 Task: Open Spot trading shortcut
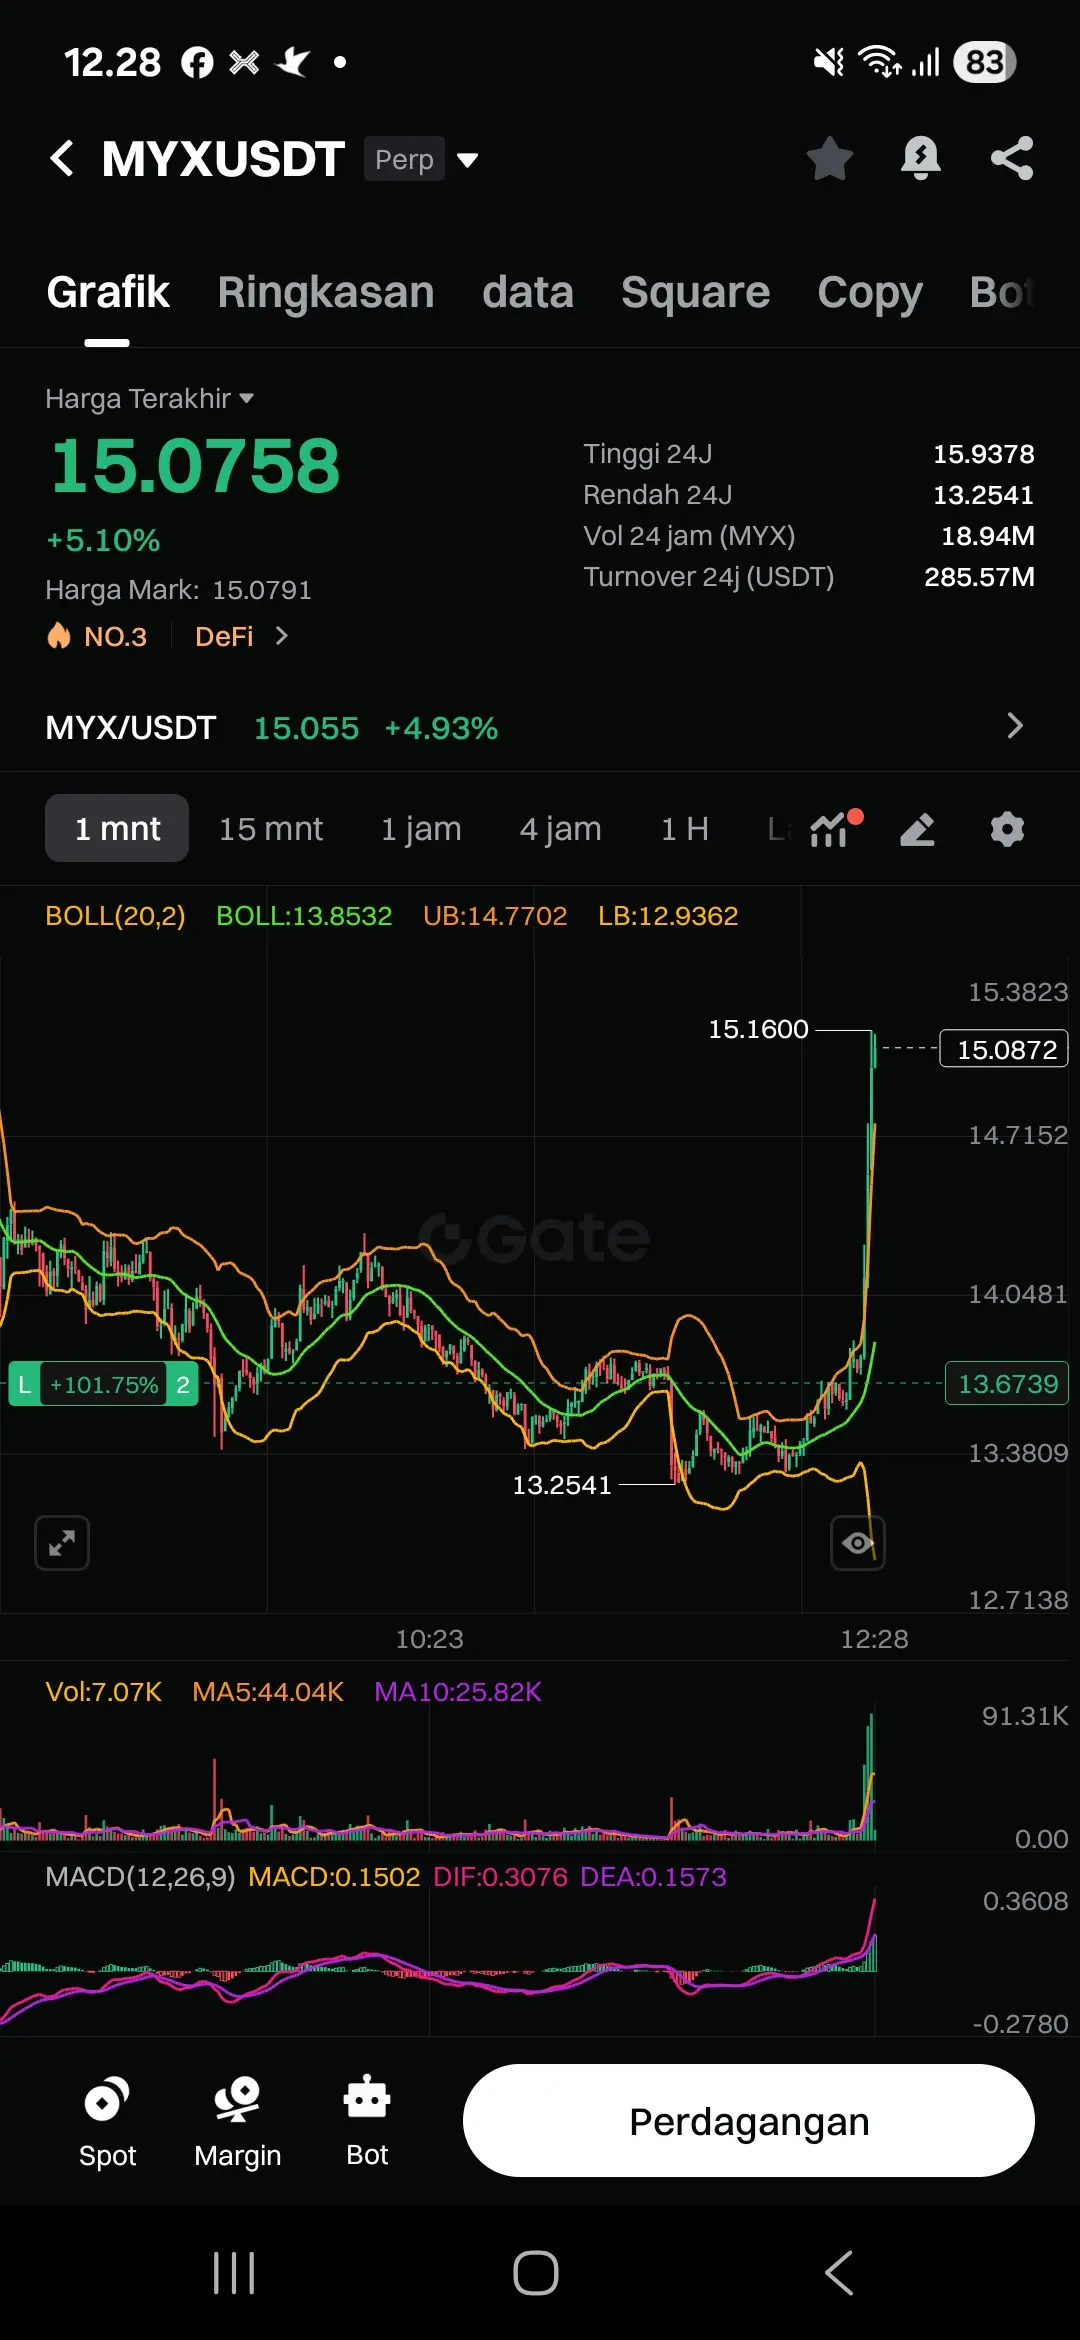click(x=107, y=2121)
